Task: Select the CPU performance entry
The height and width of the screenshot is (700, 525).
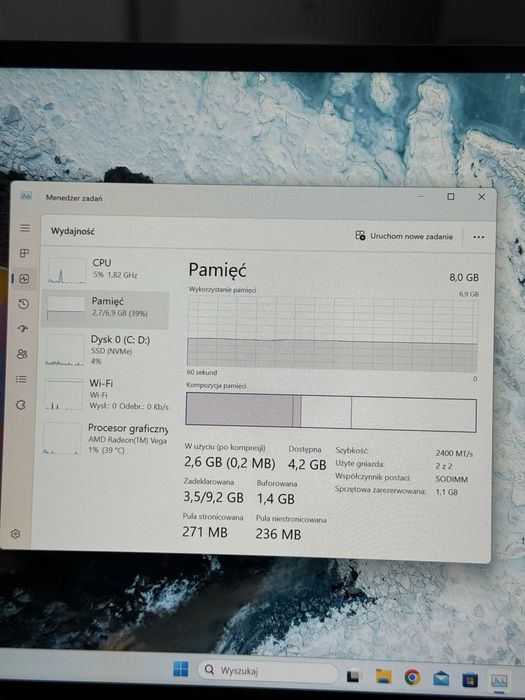Action: [107, 270]
